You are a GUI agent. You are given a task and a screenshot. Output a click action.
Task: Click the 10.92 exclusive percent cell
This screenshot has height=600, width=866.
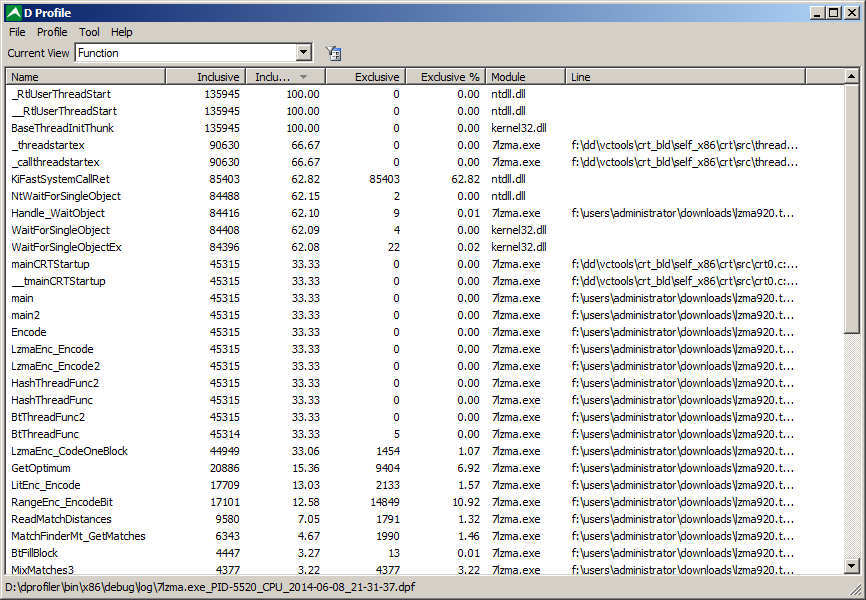click(x=465, y=502)
